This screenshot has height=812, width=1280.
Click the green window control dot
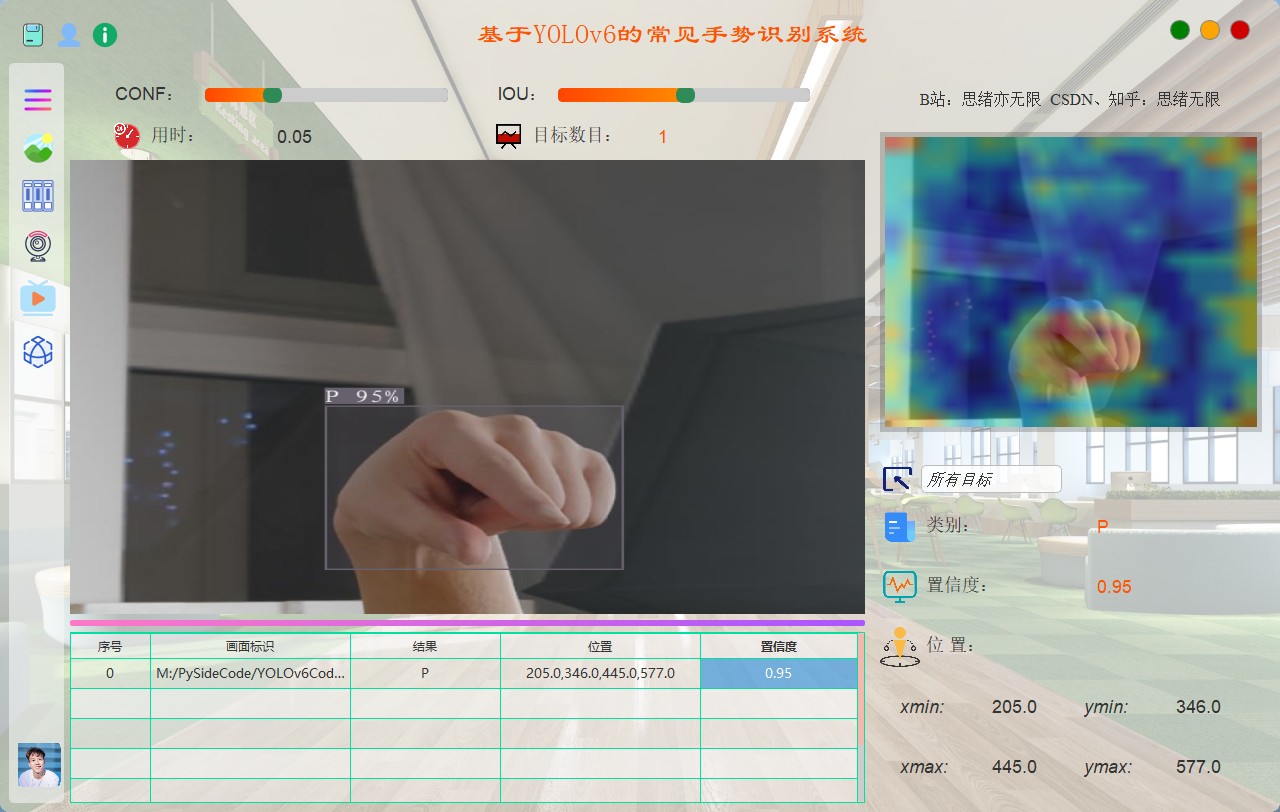[x=1180, y=30]
